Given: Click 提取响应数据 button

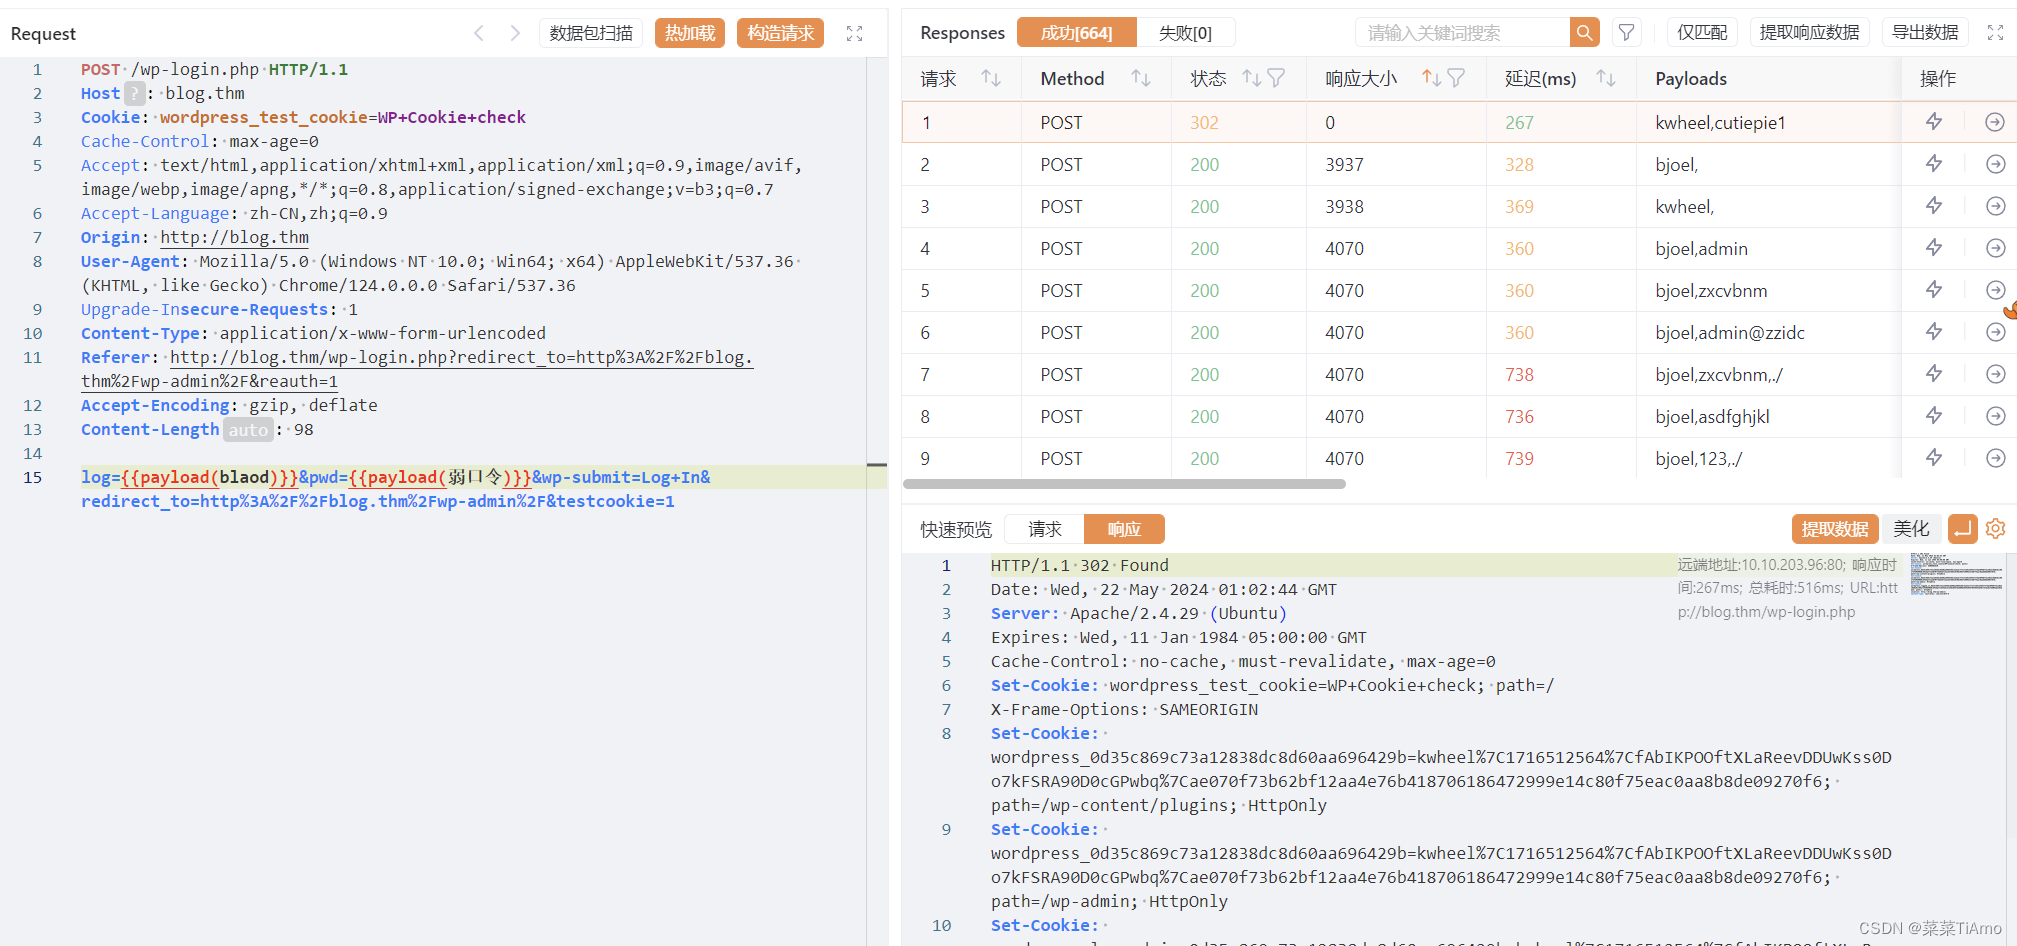Looking at the screenshot, I should [x=1810, y=32].
